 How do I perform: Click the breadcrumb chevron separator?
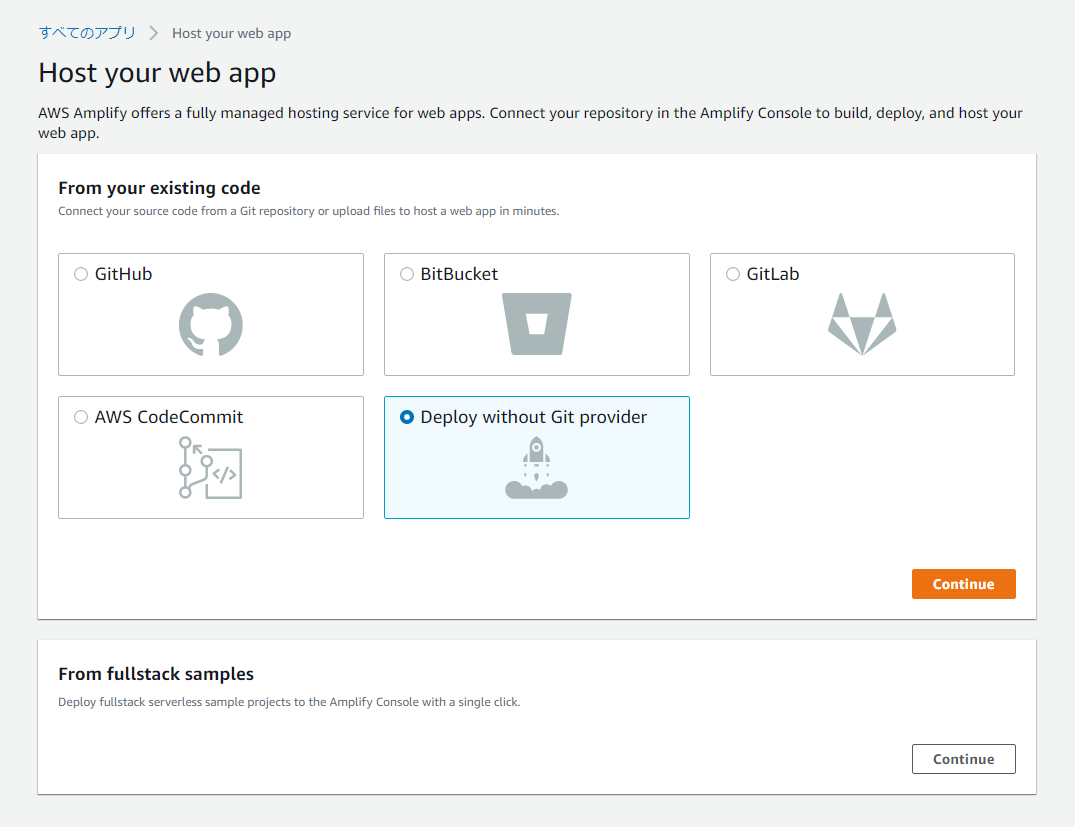tap(154, 33)
